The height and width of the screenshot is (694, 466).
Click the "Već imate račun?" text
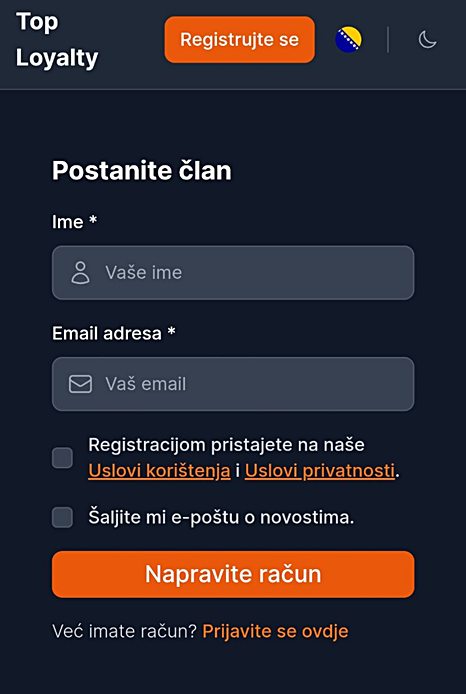click(124, 631)
